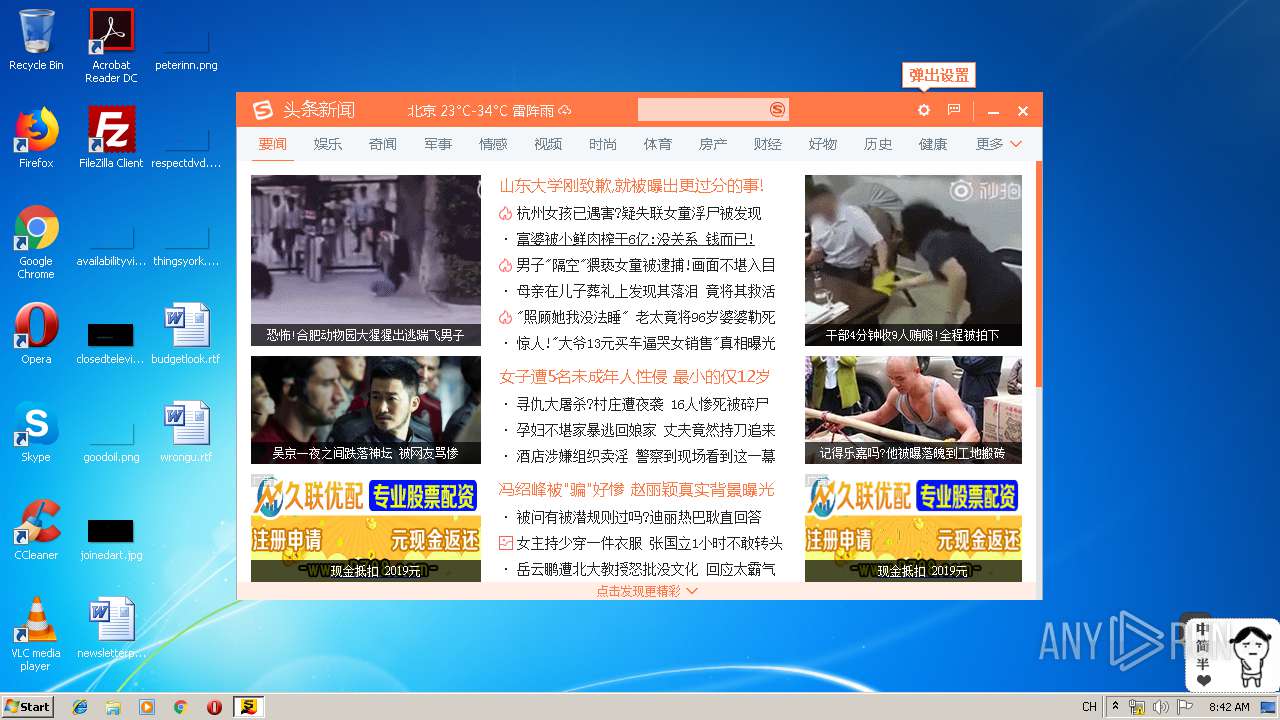Viewport: 1280px width, 720px height.
Task: Show hidden tray icons arrow
Action: pyautogui.click(x=1116, y=707)
